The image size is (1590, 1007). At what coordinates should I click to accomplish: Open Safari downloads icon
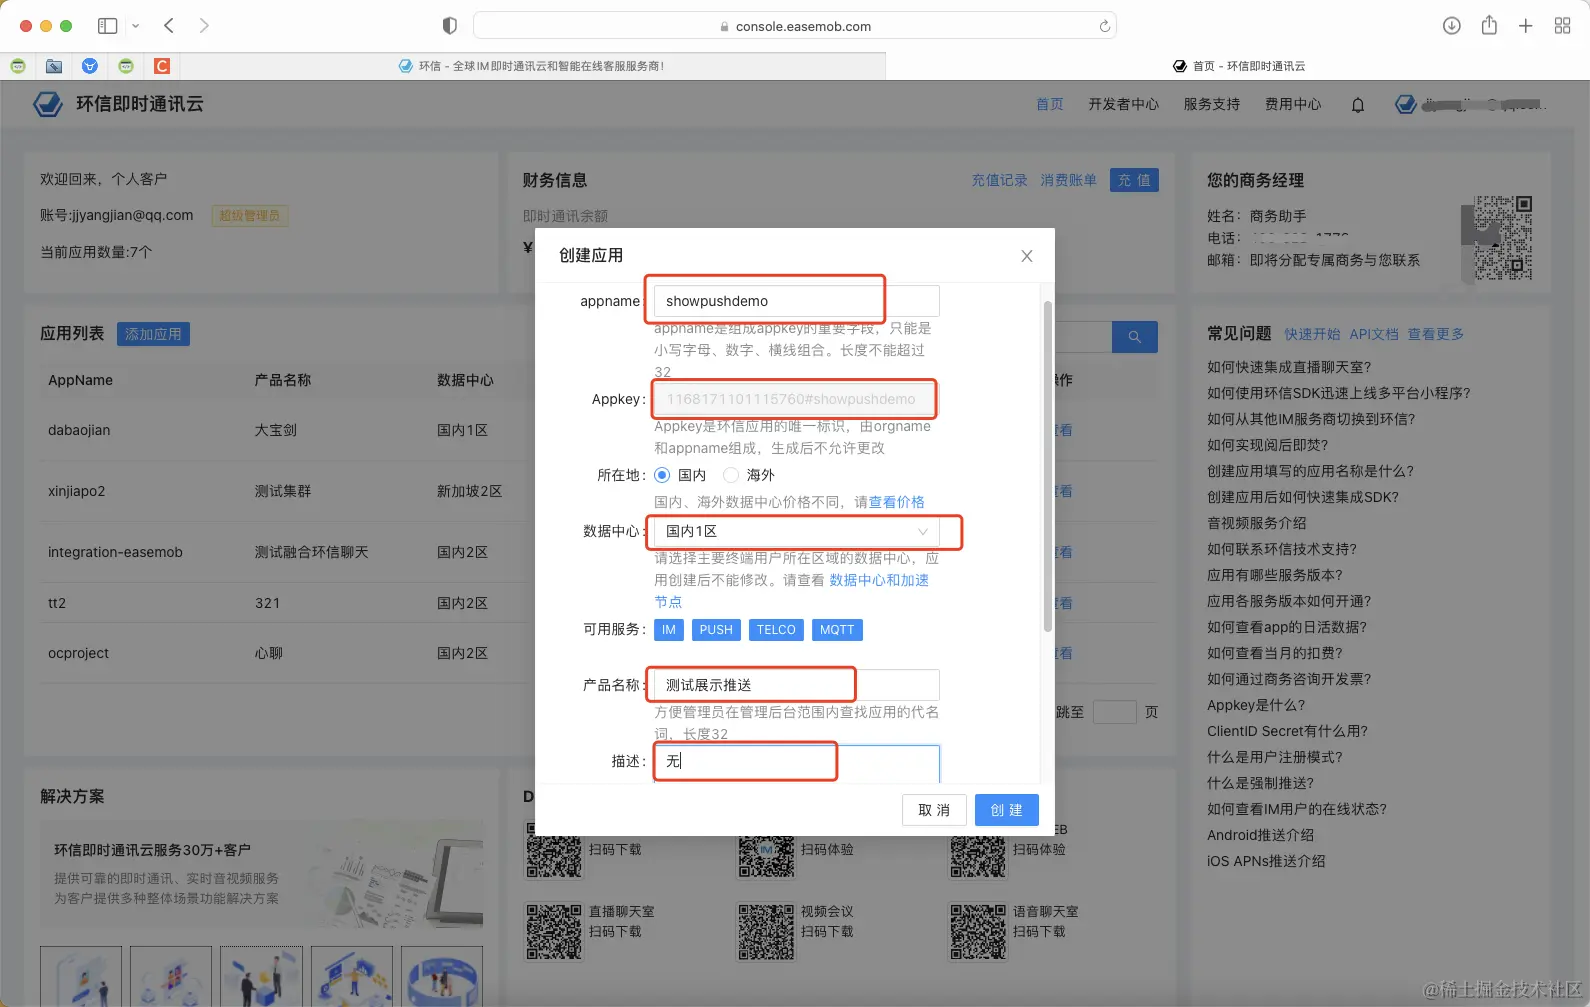(1452, 26)
